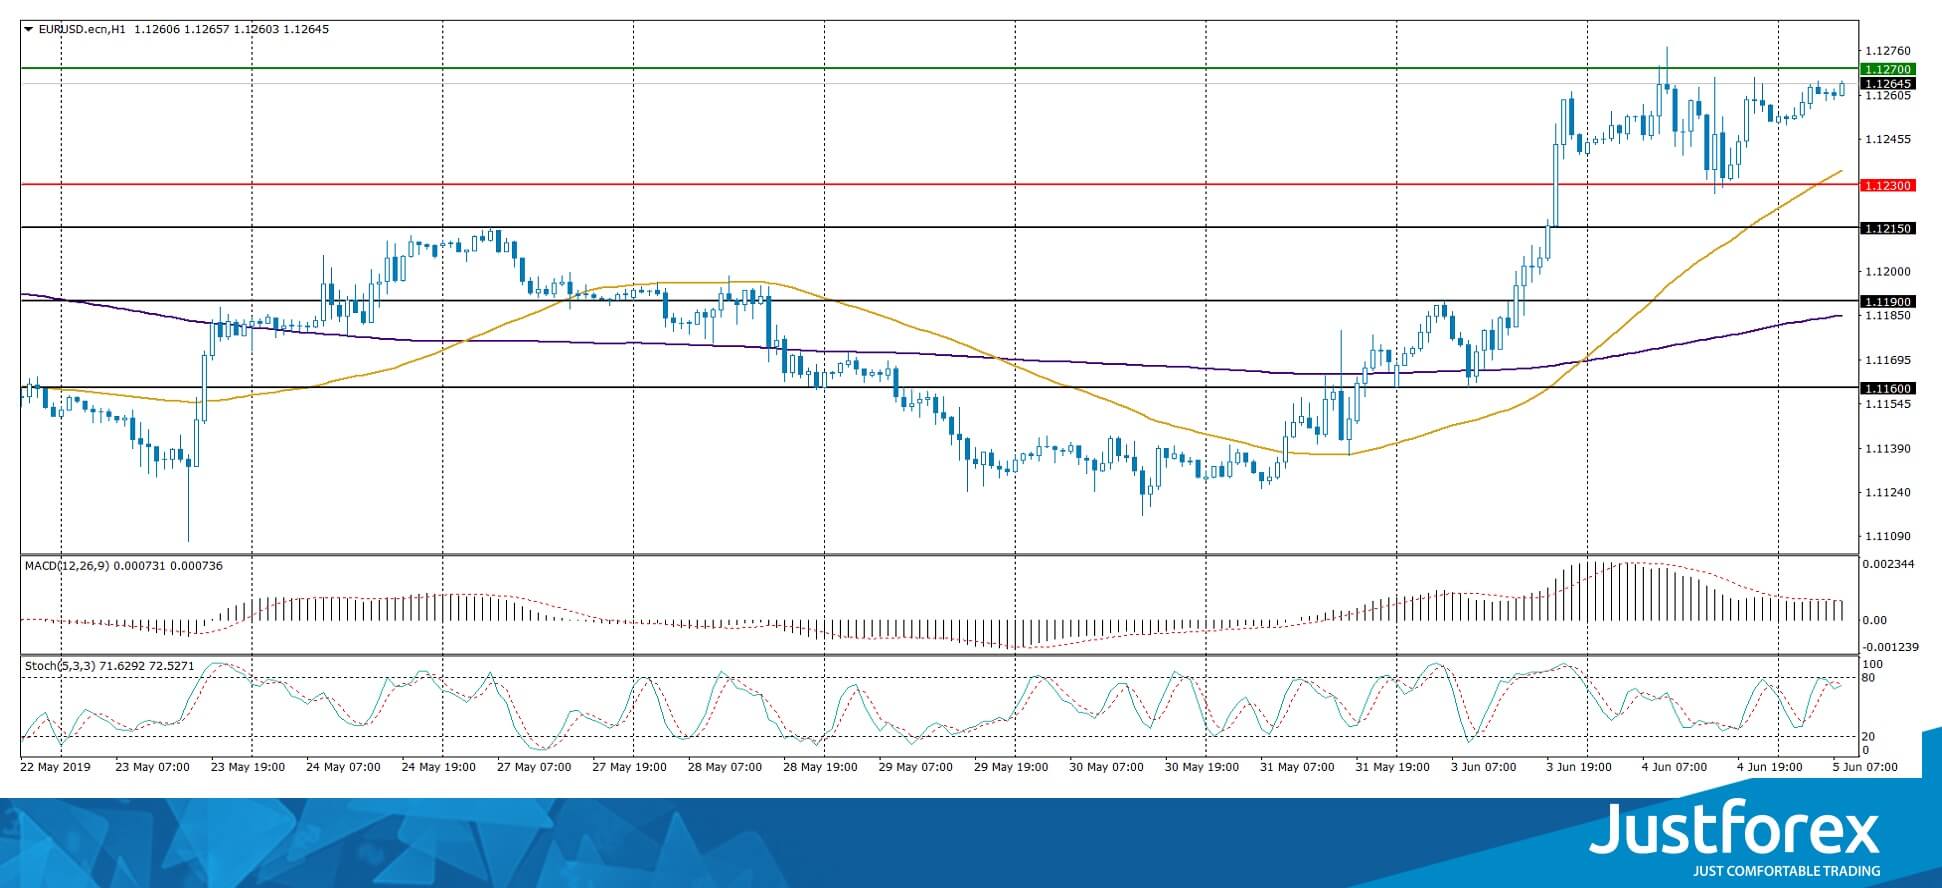
Task: Click the 30 May 19:00 time label
Action: pyautogui.click(x=1202, y=767)
